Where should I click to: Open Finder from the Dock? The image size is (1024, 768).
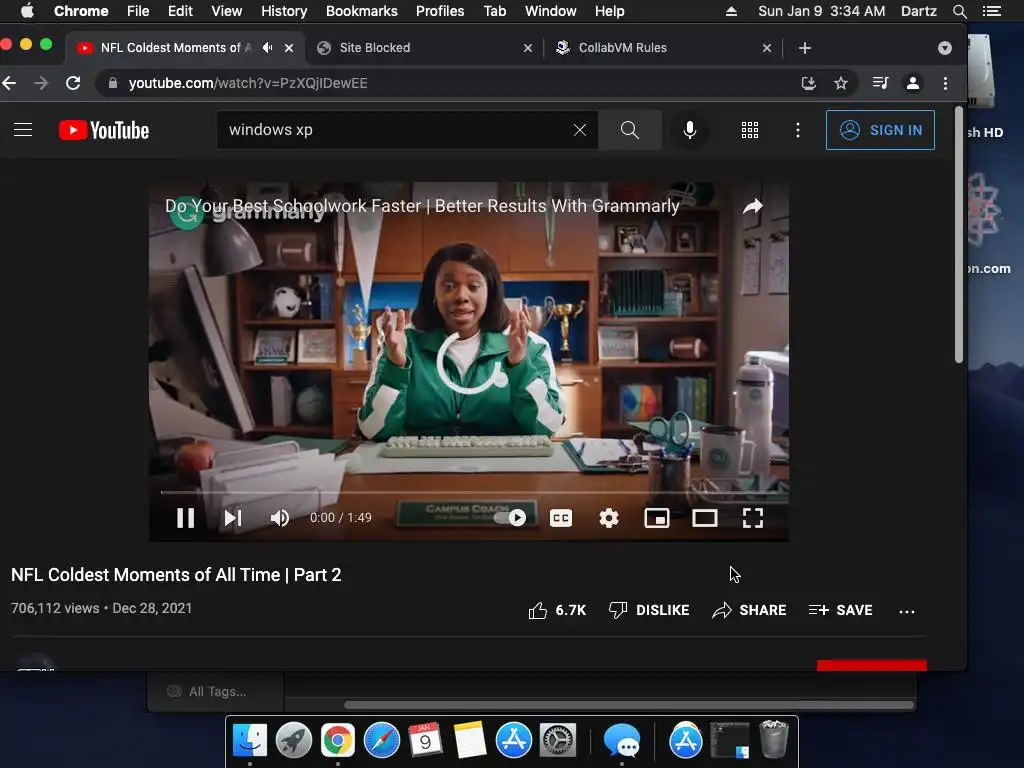[249, 741]
